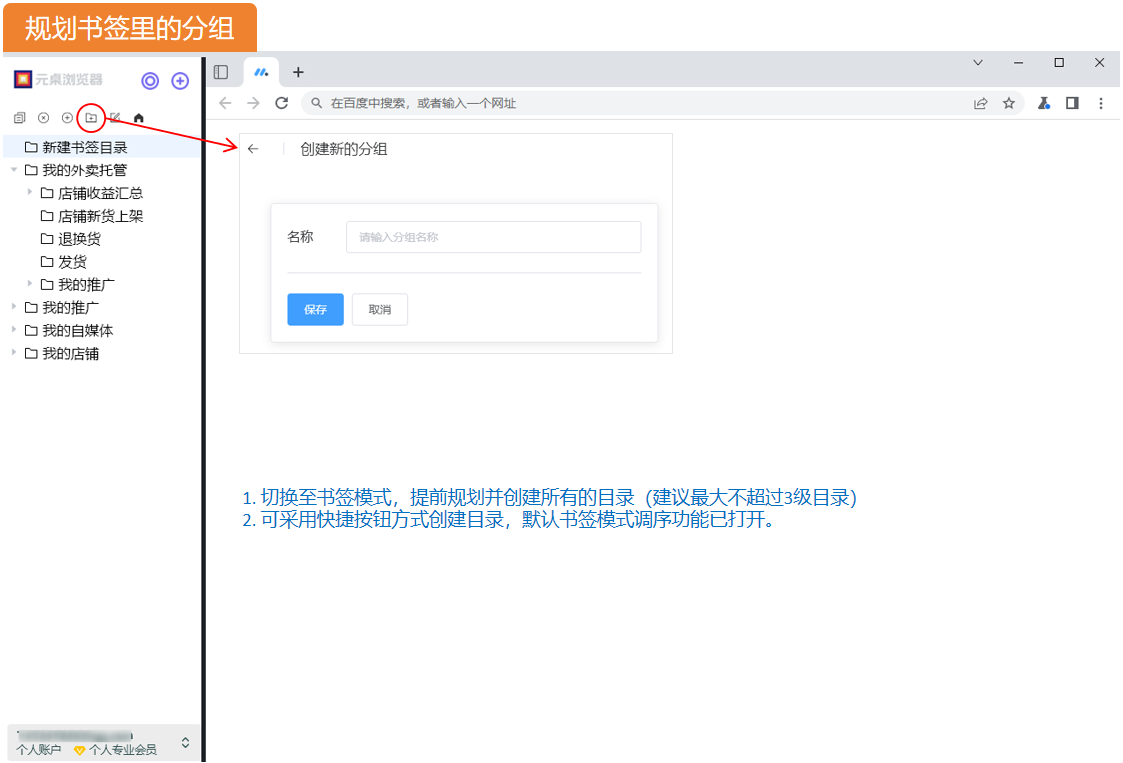
Task: Click the purple circled plus icon
Action: tap(180, 81)
